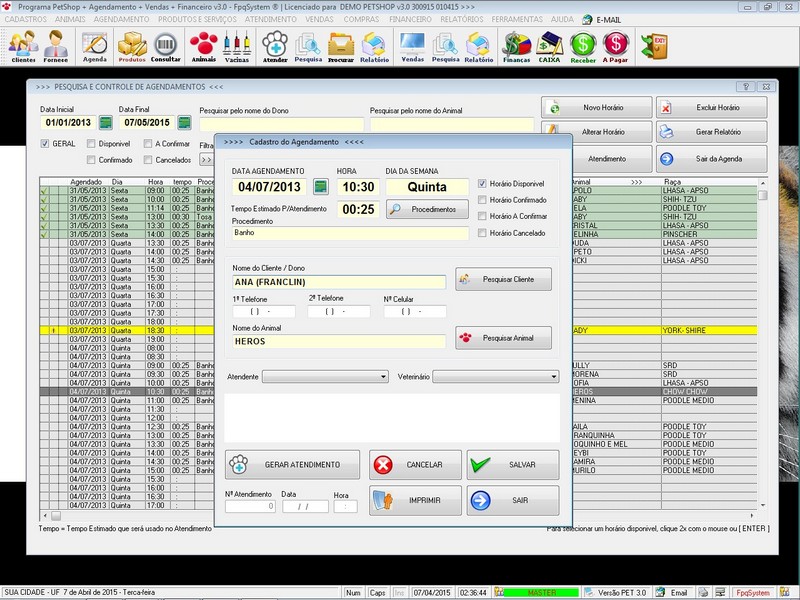The height and width of the screenshot is (600, 800).
Task: Open the Clientes toolbar icon
Action: 23,45
